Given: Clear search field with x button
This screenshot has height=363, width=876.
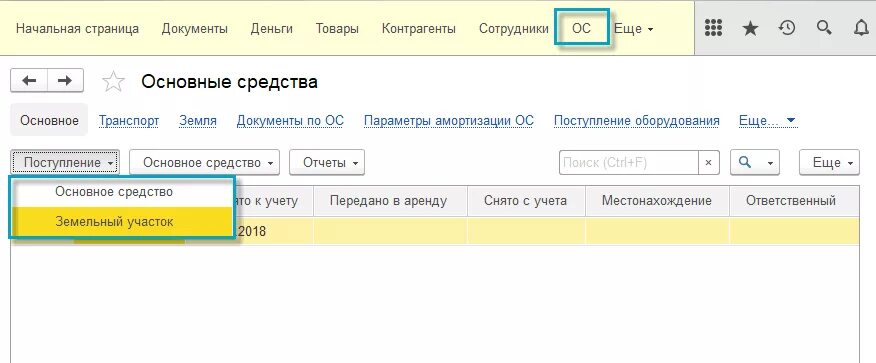Looking at the screenshot, I should [708, 163].
